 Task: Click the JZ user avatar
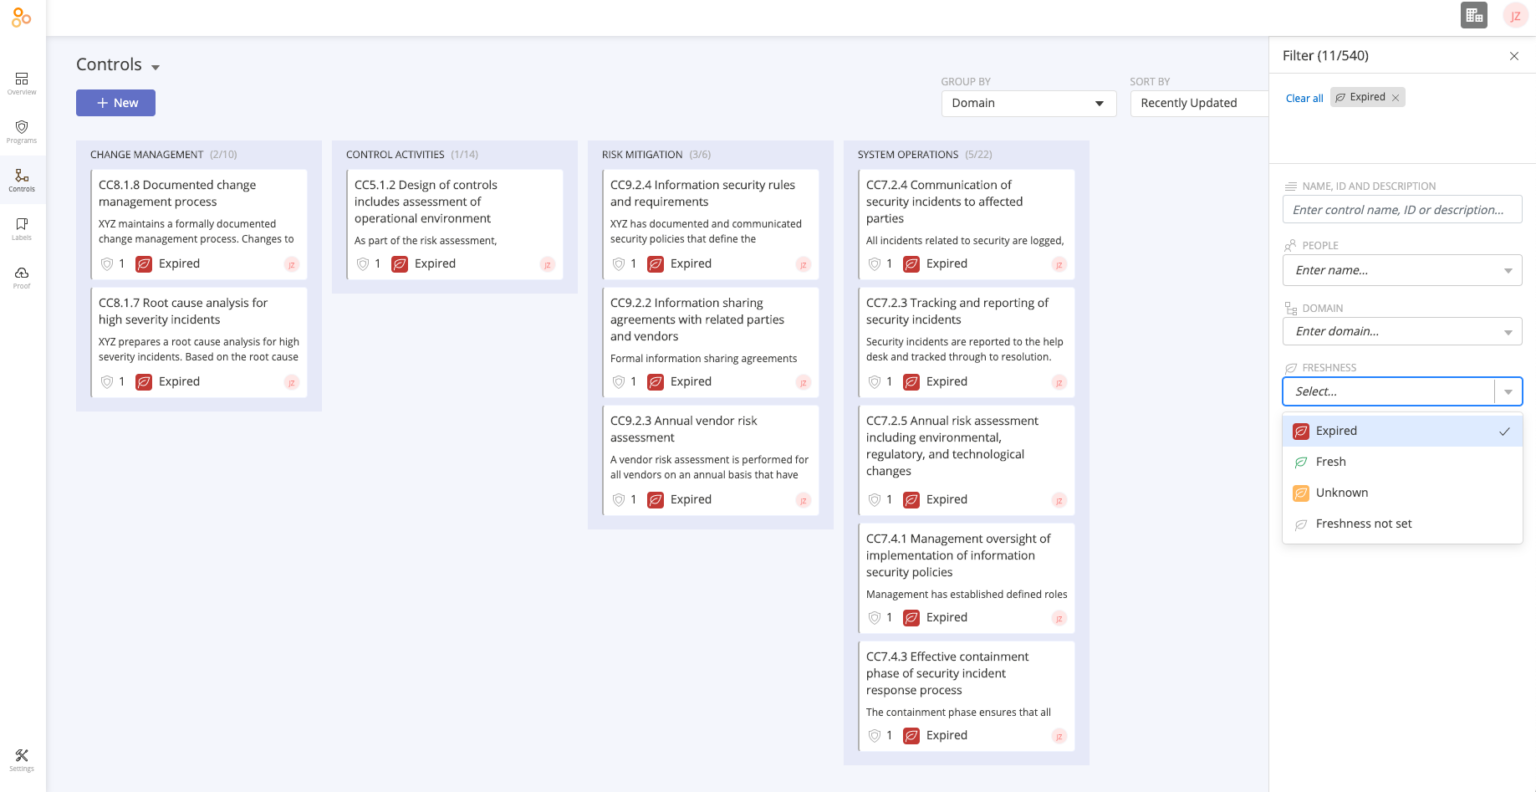[1515, 16]
